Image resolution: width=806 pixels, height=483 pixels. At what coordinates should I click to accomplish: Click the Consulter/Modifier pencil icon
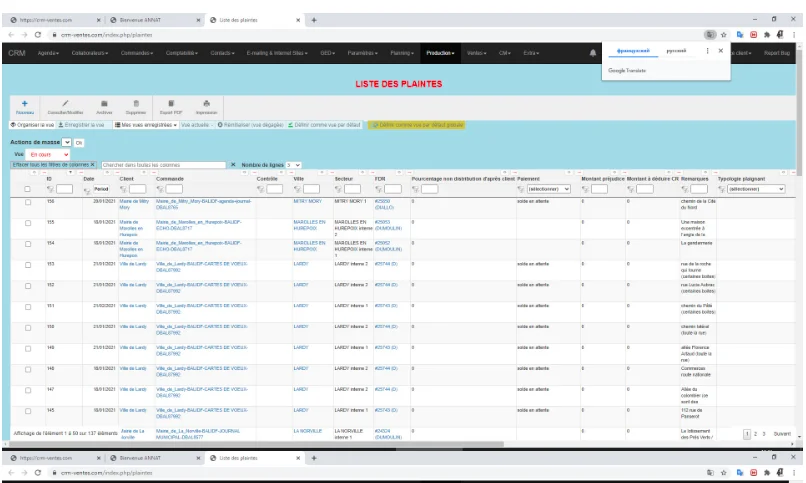pyautogui.click(x=65, y=103)
